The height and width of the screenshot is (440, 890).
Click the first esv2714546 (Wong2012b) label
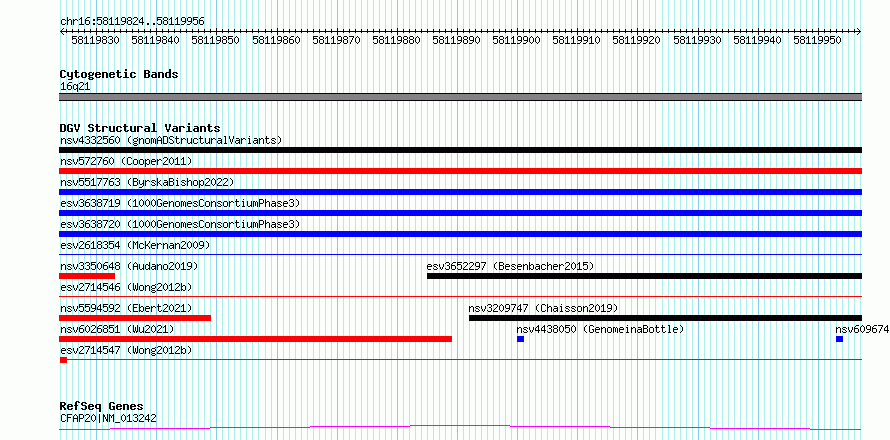126,287
